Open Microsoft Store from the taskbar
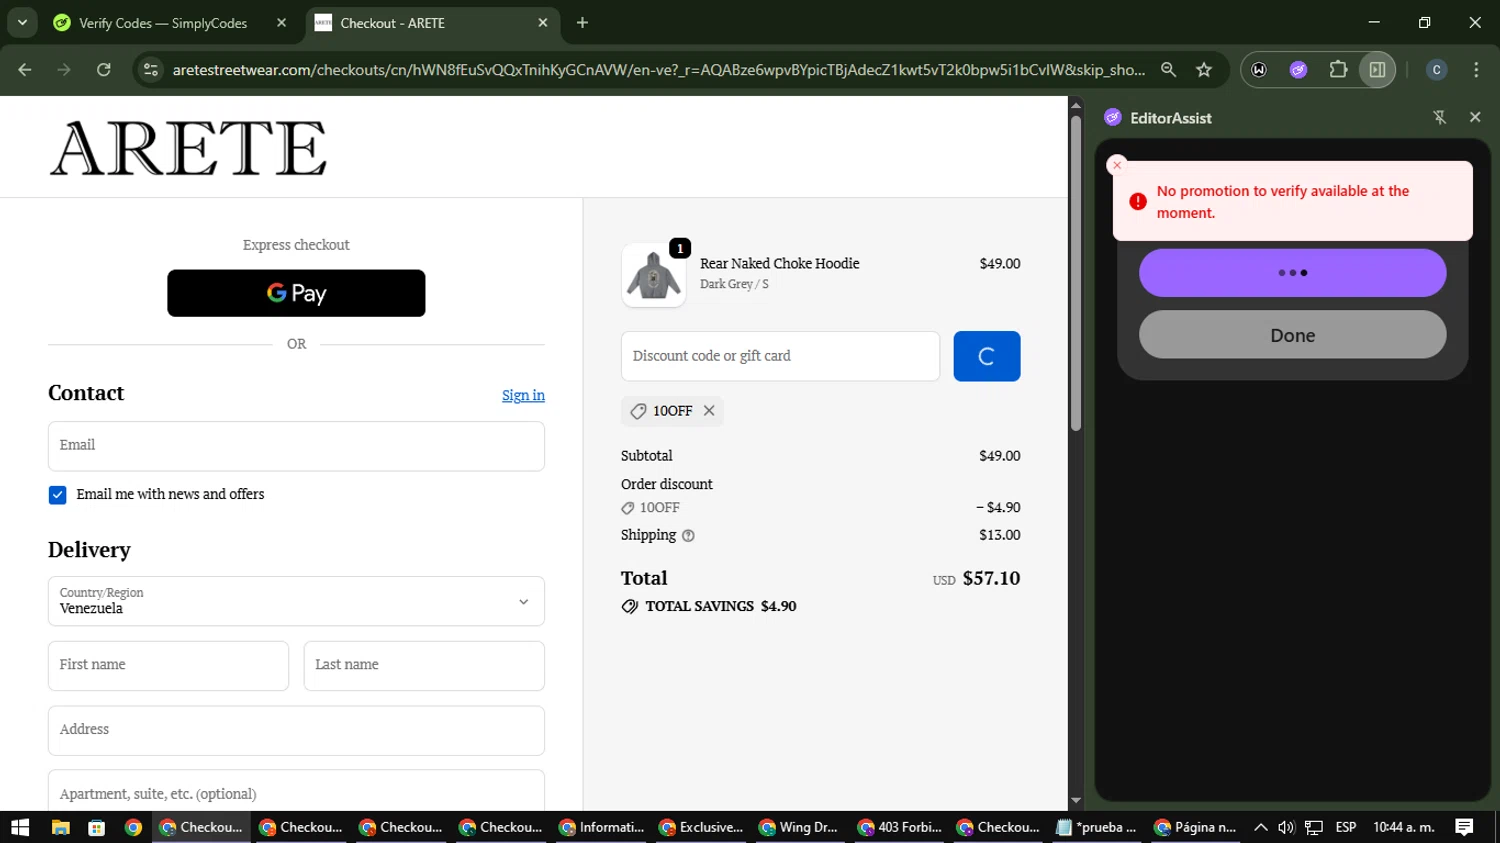Image resolution: width=1500 pixels, height=843 pixels. (x=97, y=827)
